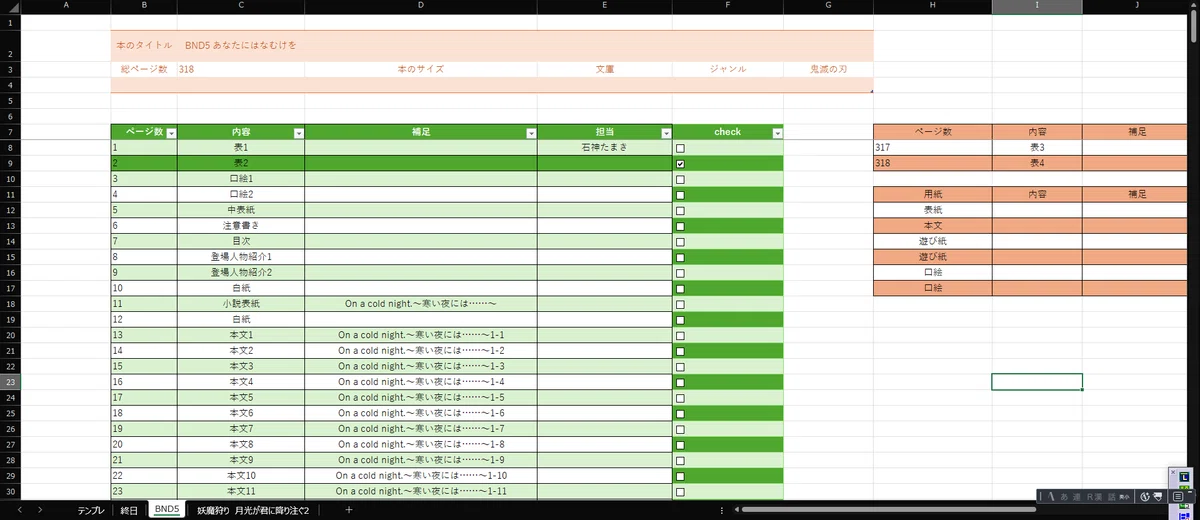Select the 小説表紙 cell
This screenshot has width=1200, height=520.
click(241, 304)
